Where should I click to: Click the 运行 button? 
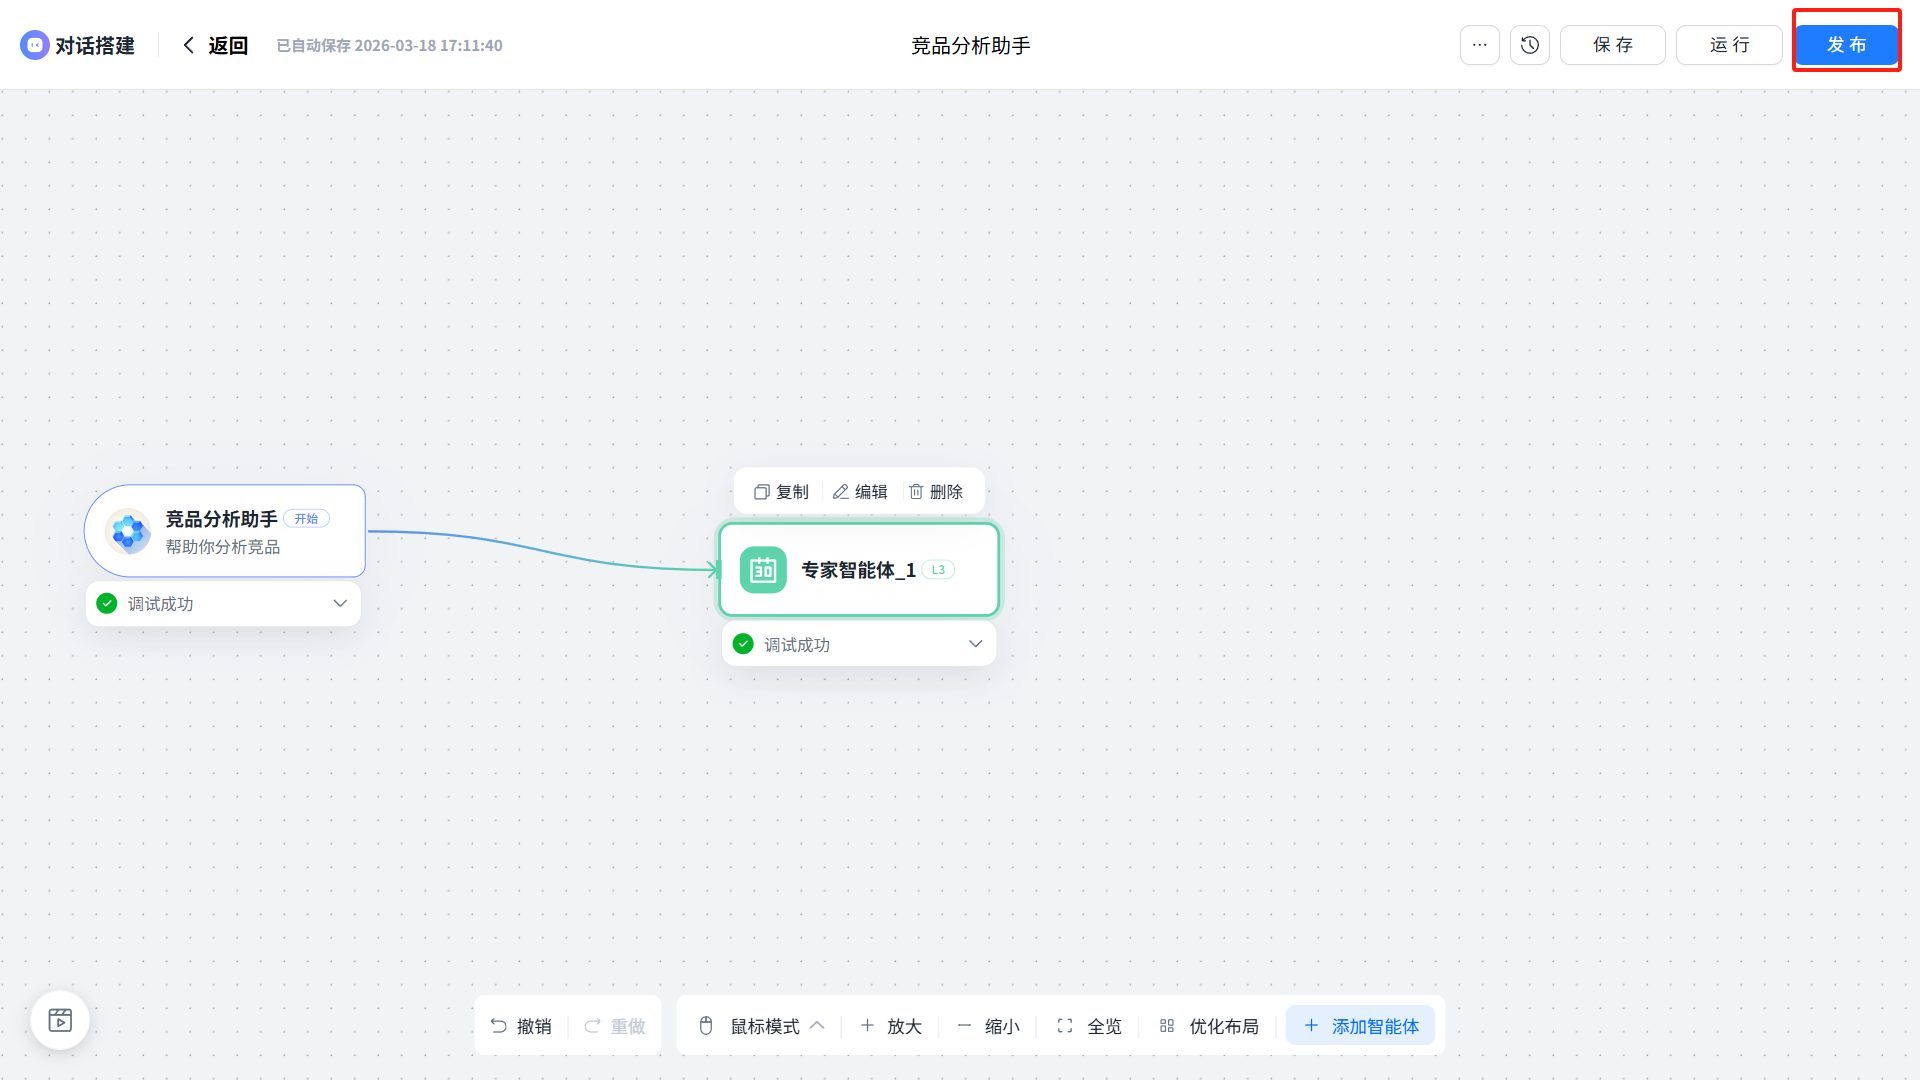1729,45
